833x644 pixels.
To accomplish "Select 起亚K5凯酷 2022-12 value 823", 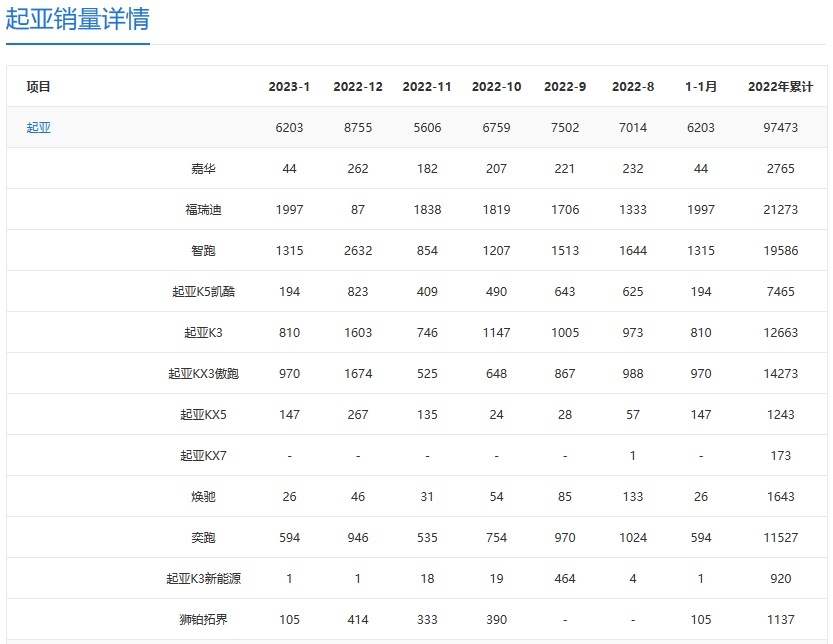I will tap(358, 291).
